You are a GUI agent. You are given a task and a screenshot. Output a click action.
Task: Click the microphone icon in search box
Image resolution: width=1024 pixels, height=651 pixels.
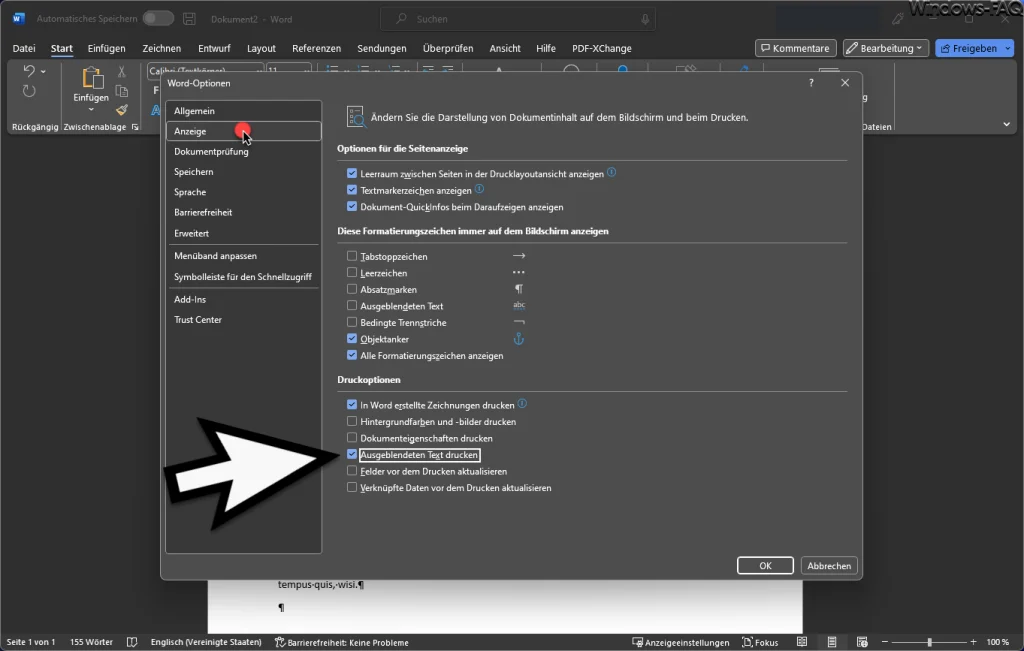pyautogui.click(x=645, y=19)
